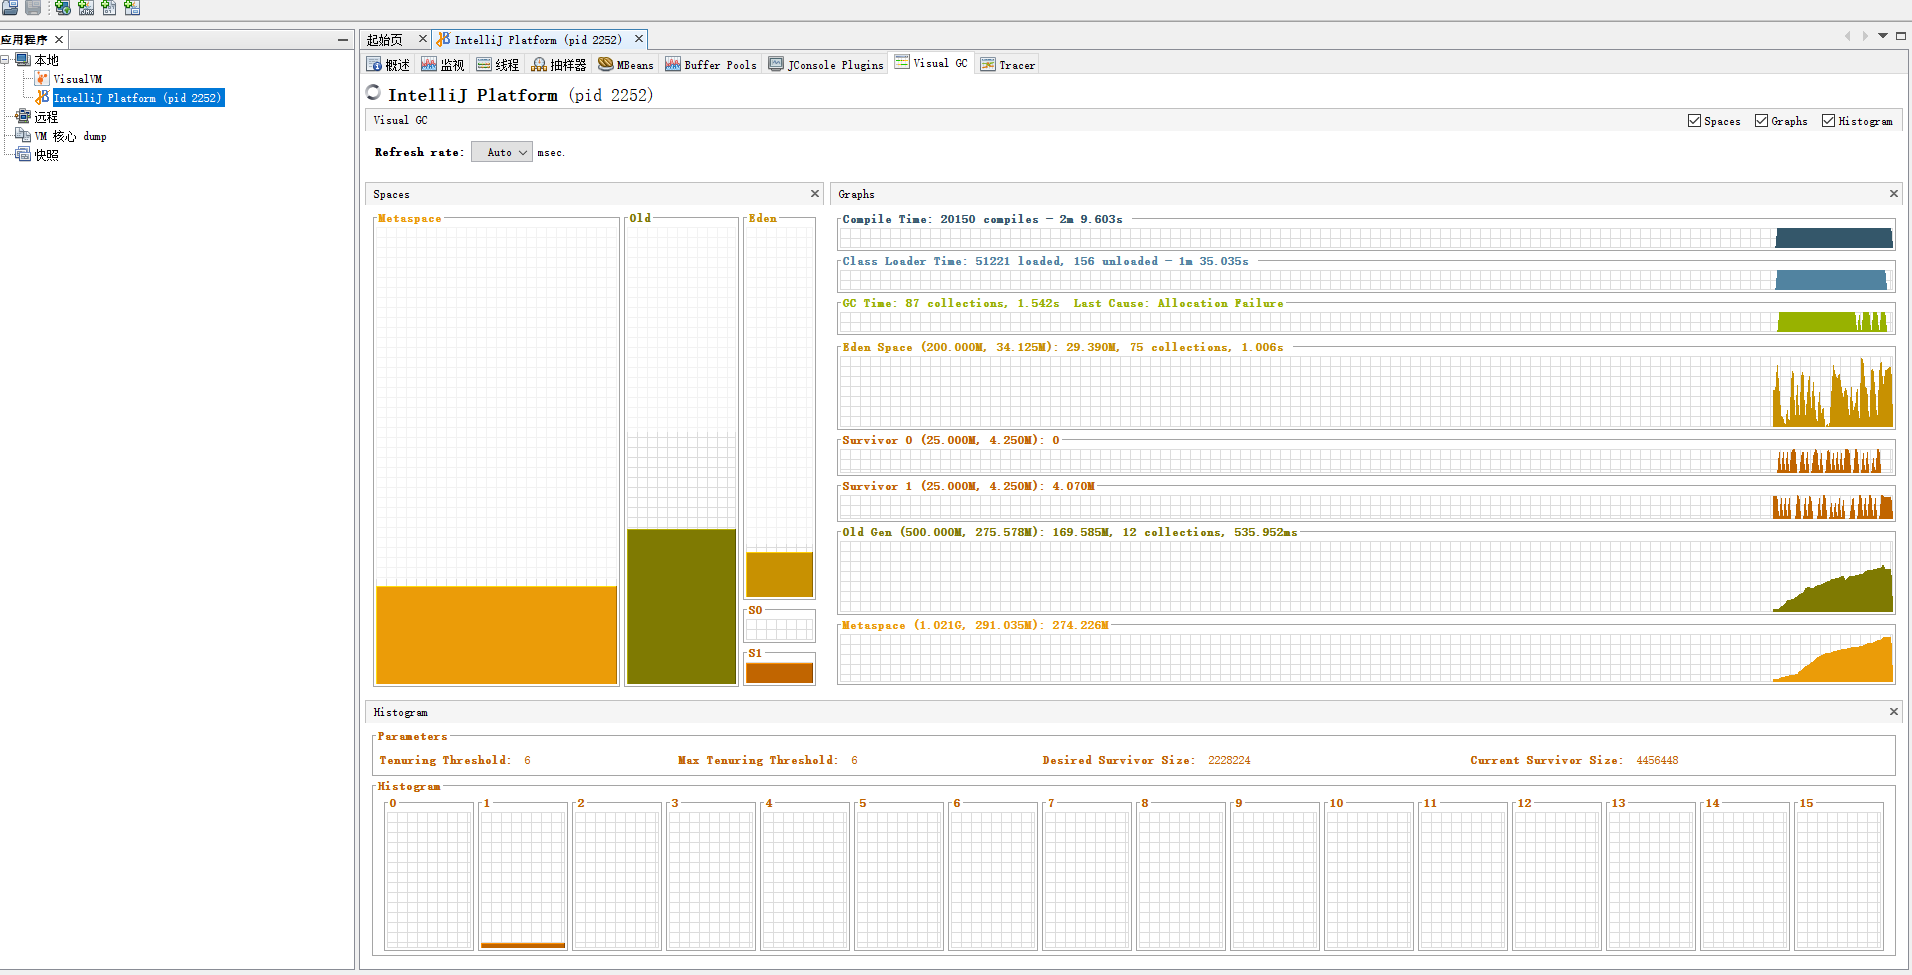The height and width of the screenshot is (975, 1912).
Task: Close the IntelliJ Platform (pid 2252) document tab
Action: (x=639, y=39)
